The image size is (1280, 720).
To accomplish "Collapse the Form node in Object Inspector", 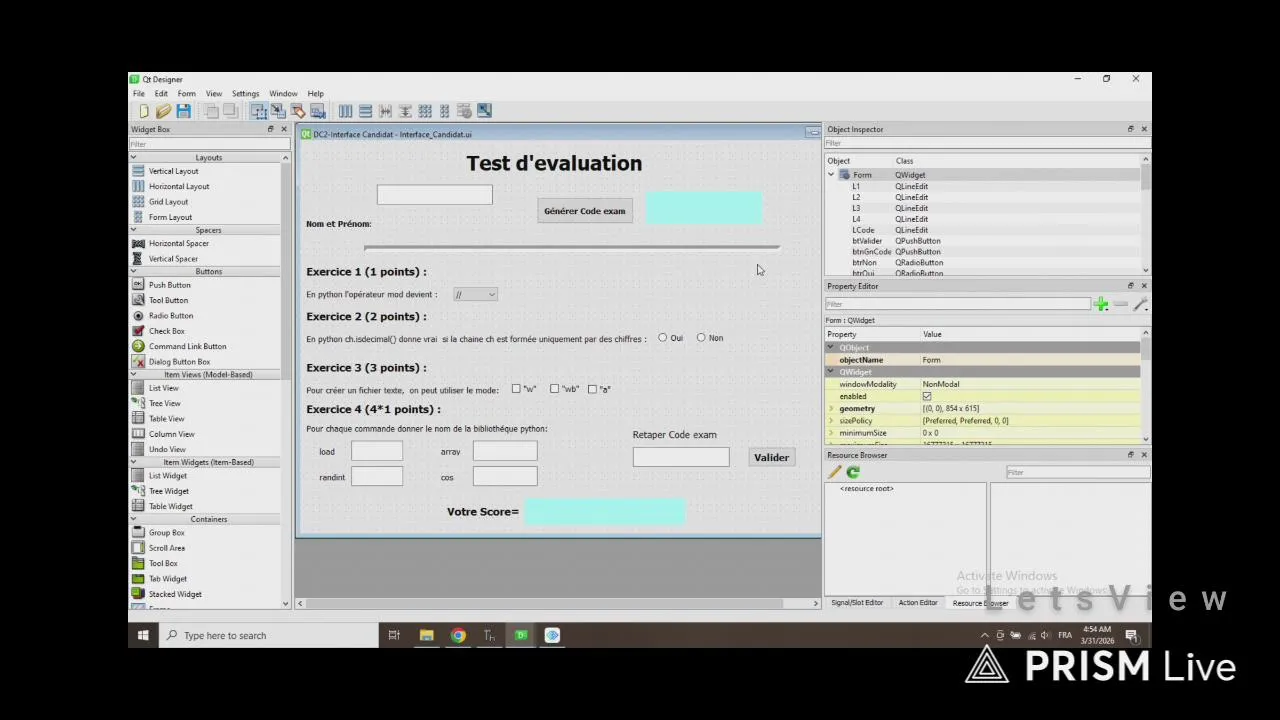I will [x=831, y=175].
